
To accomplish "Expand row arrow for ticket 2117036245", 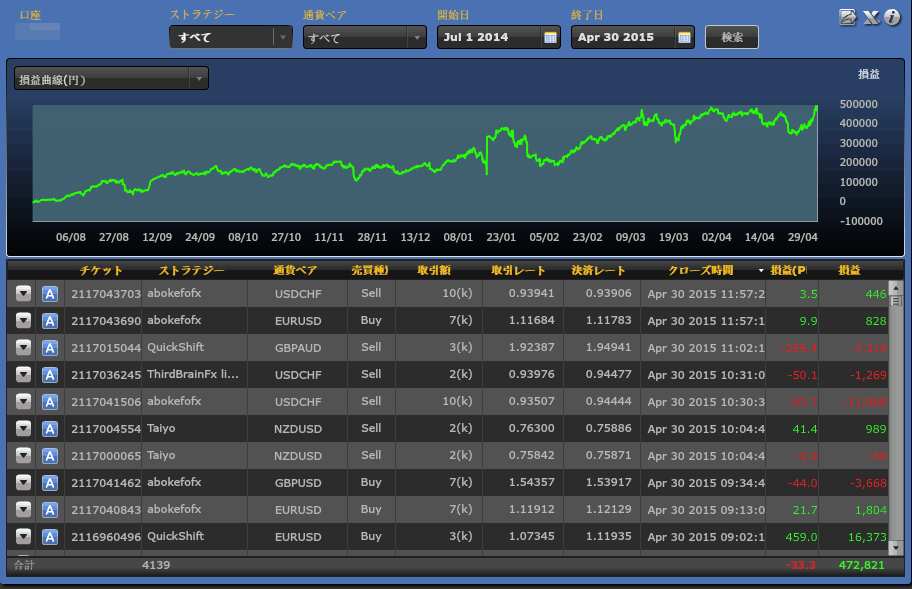I will point(23,374).
